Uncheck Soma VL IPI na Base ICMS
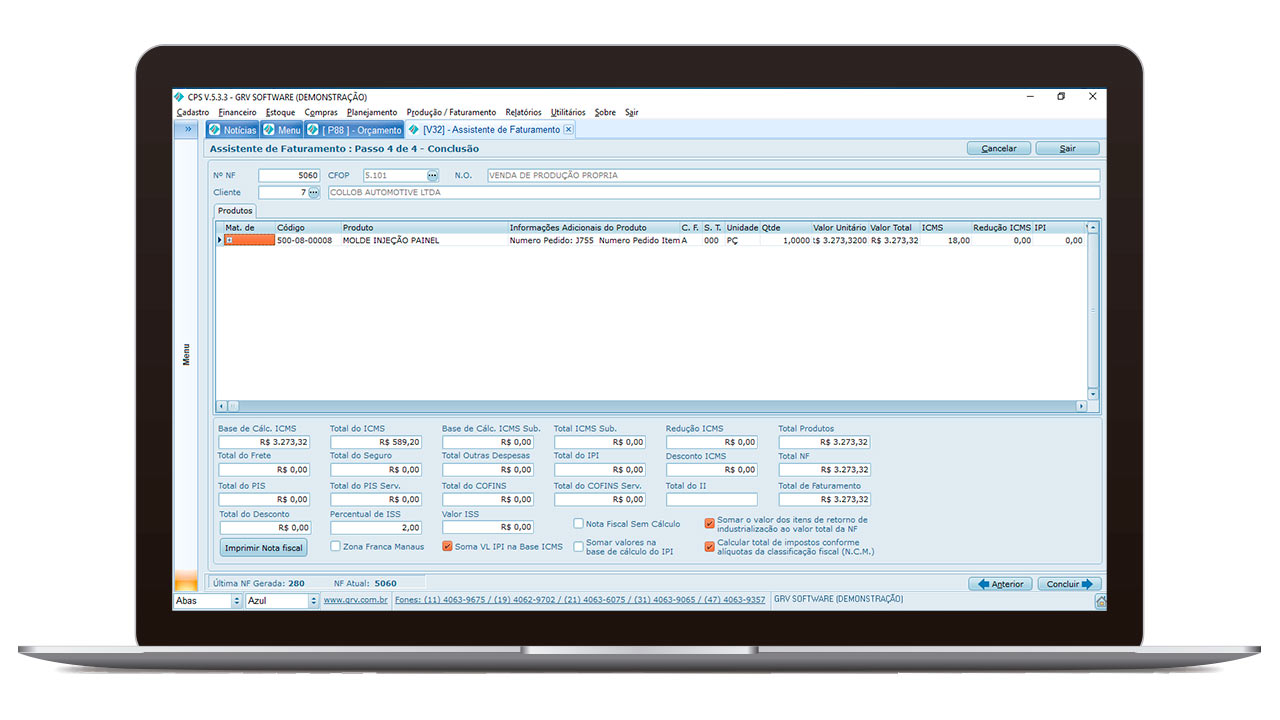Viewport: 1280px width, 720px height. coord(447,547)
